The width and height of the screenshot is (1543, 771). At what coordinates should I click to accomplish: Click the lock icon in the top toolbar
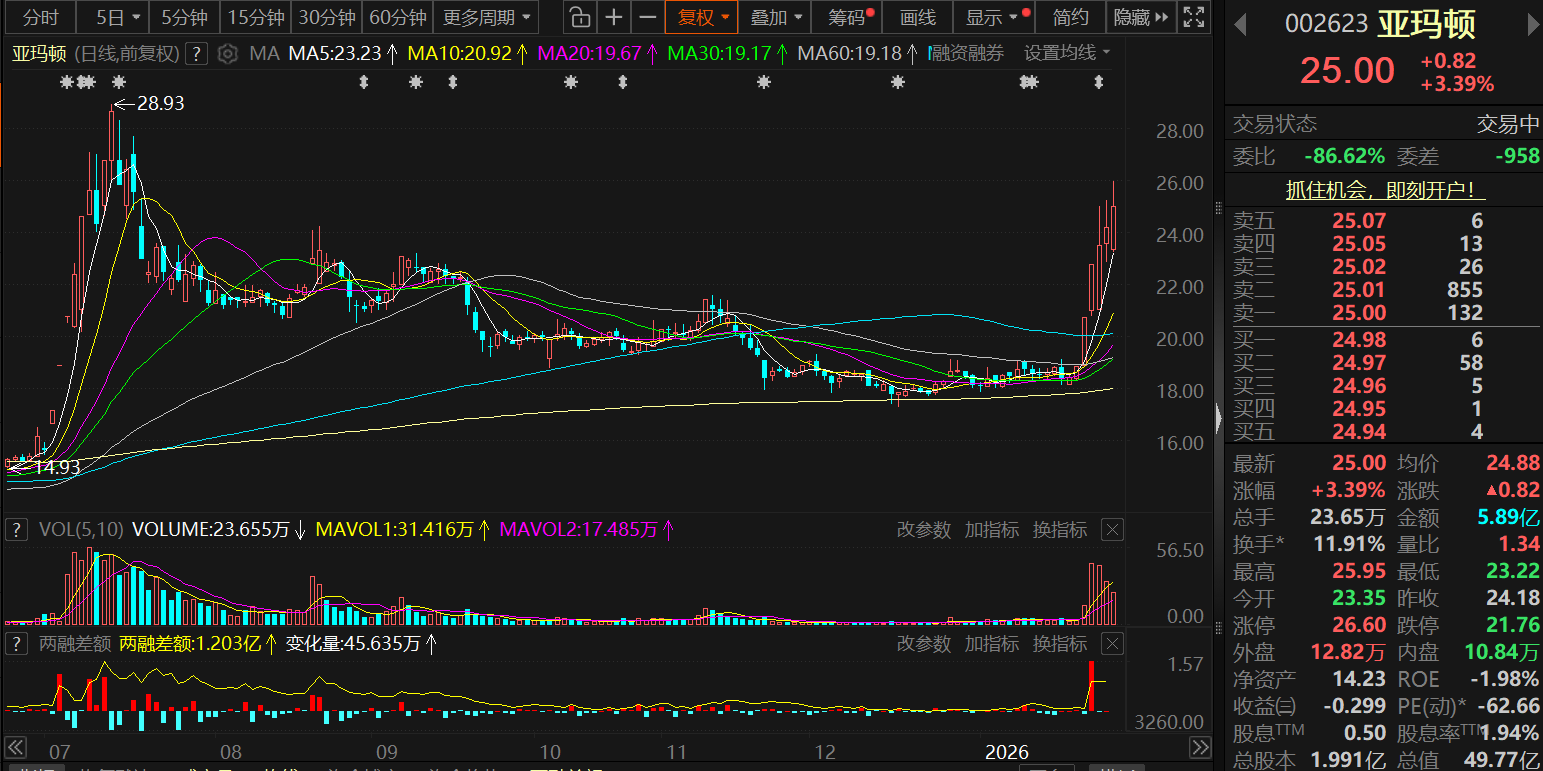(579, 17)
